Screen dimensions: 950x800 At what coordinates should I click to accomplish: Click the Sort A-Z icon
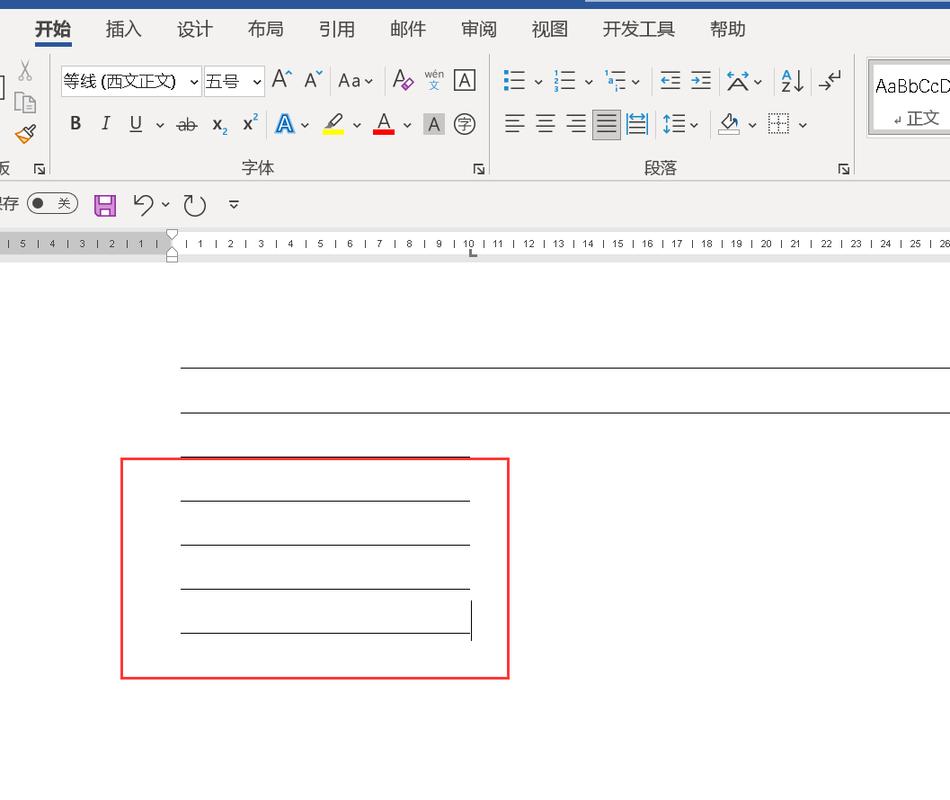(x=792, y=81)
